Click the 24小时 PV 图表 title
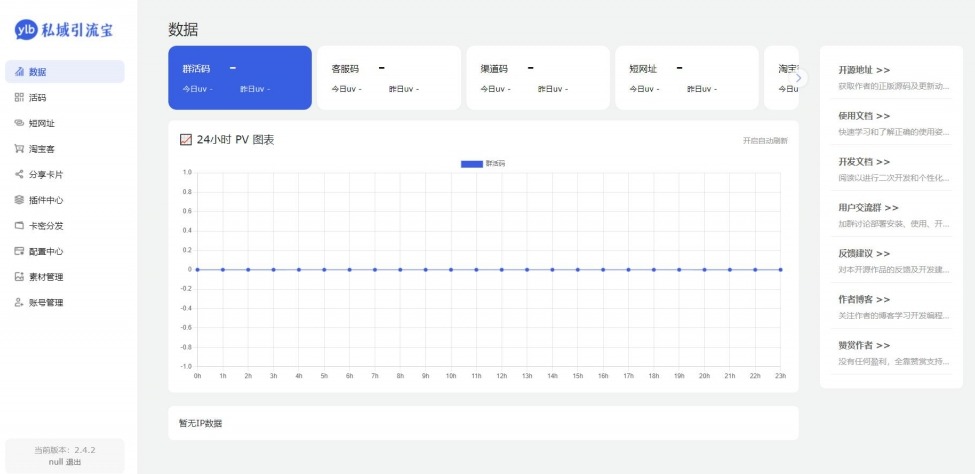975x474 pixels. click(x=235, y=140)
